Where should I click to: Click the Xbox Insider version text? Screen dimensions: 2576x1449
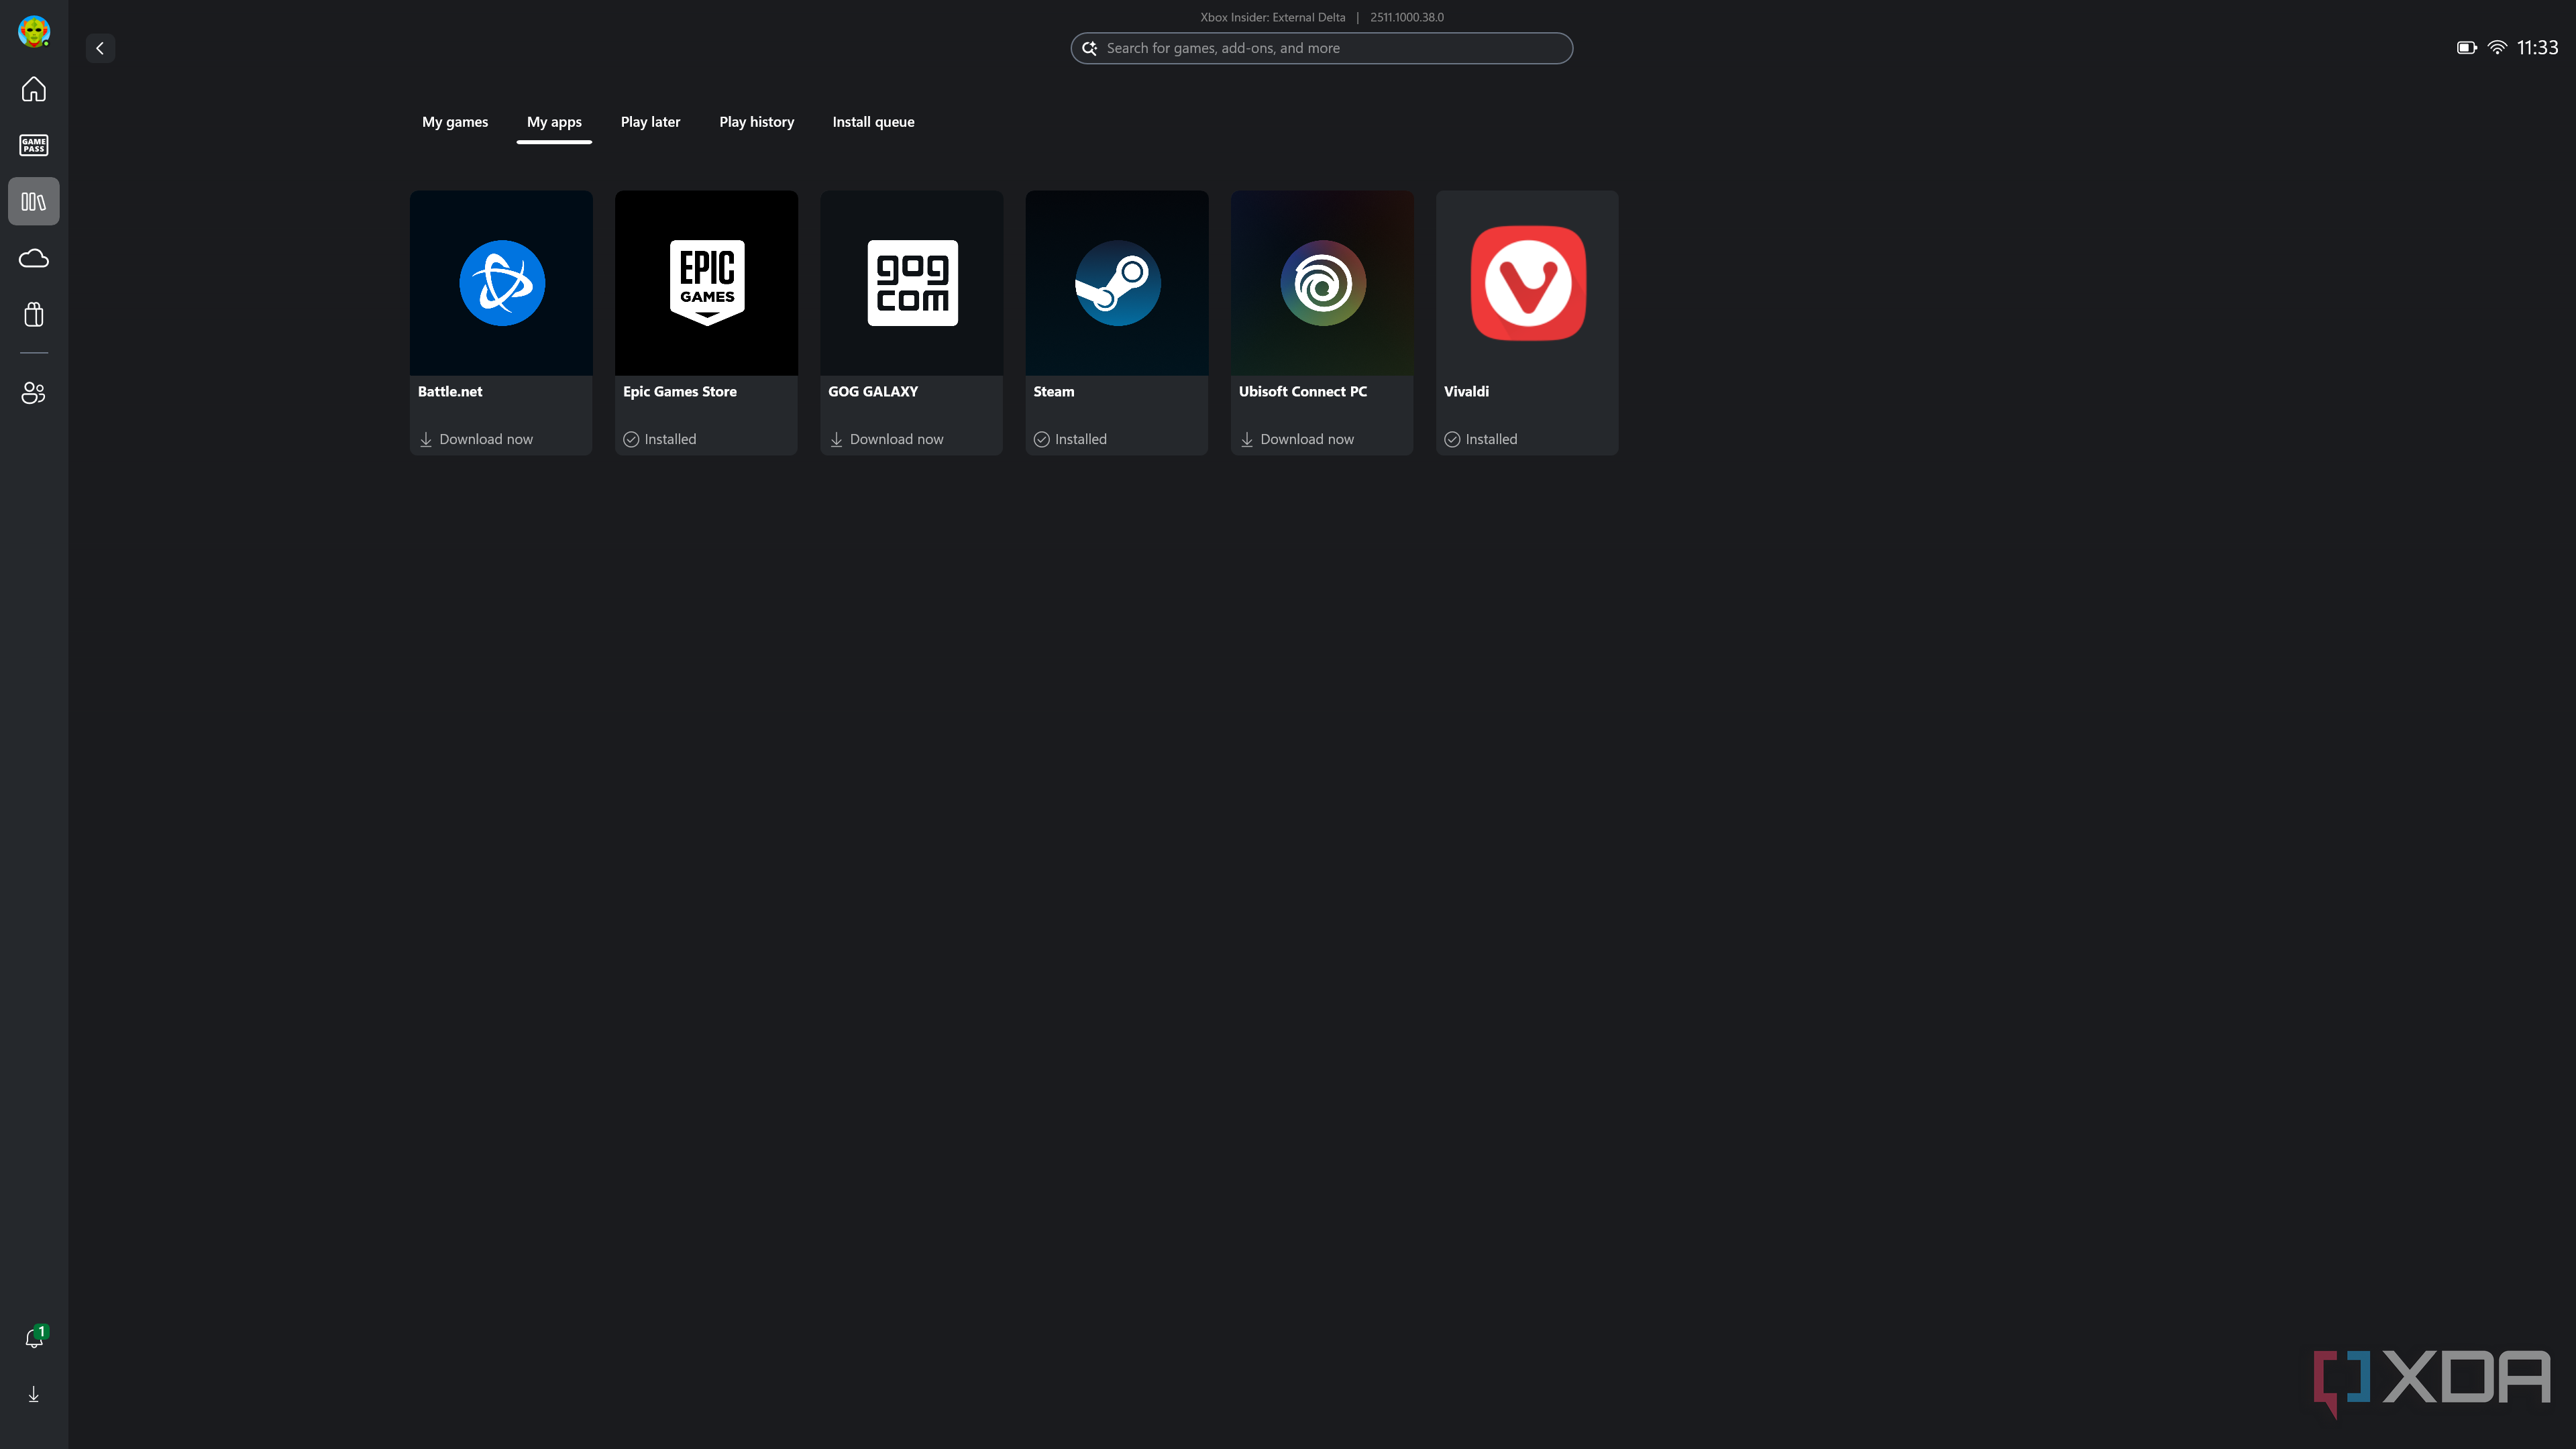click(1322, 17)
